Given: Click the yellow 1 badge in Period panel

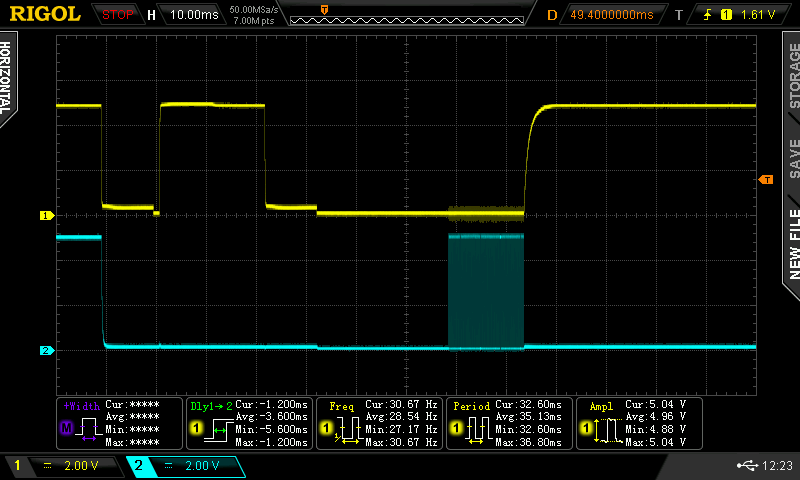Looking at the screenshot, I should pos(457,428).
